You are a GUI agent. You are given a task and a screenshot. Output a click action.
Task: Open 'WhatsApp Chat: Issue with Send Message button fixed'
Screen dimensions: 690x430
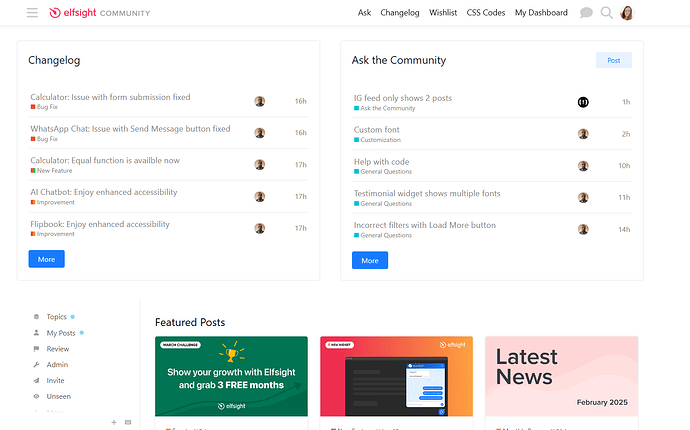[130, 129]
